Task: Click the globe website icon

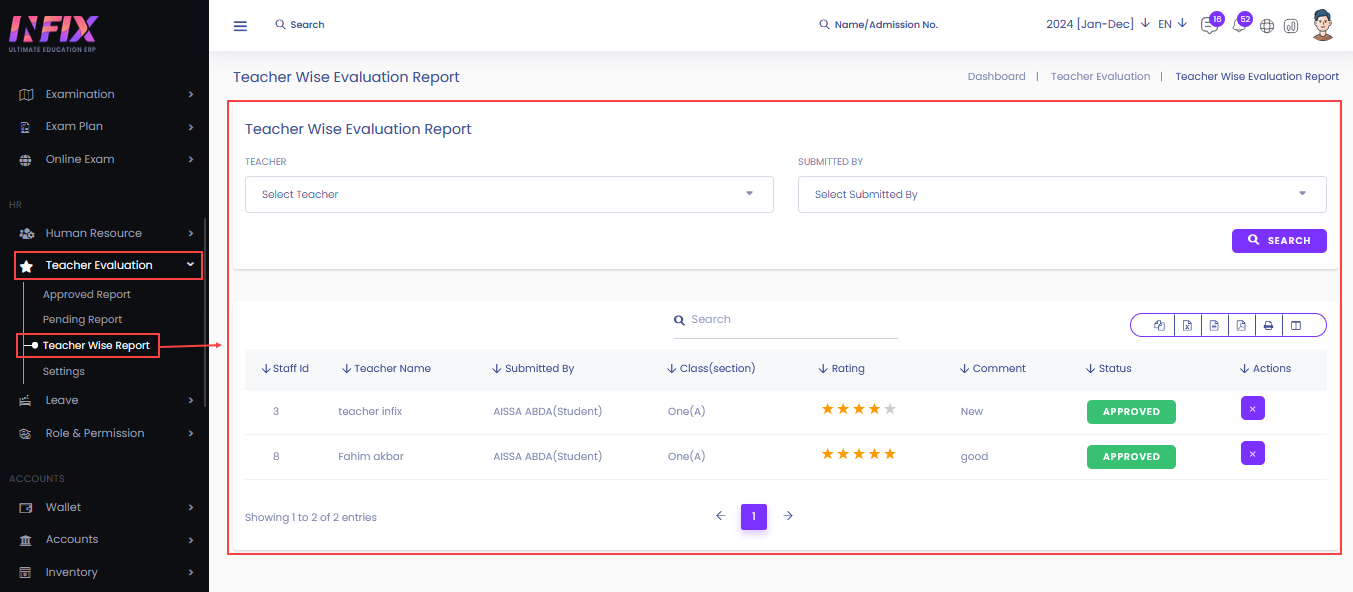Action: (1267, 26)
